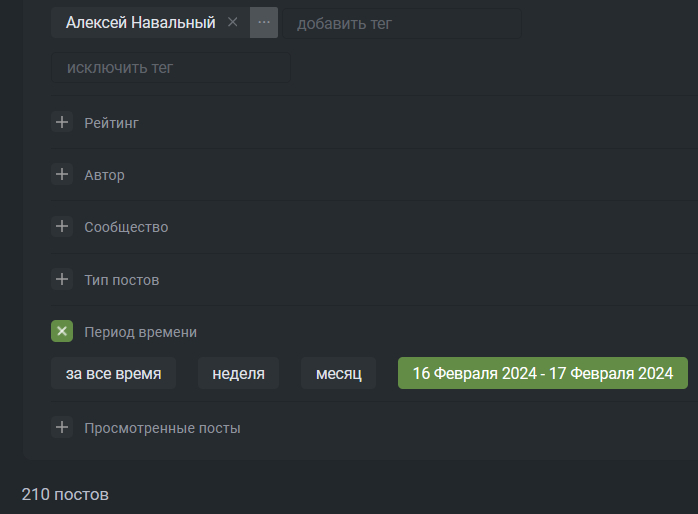Click the Просмотренные посты label
This screenshot has height=514, width=698.
click(x=162, y=428)
